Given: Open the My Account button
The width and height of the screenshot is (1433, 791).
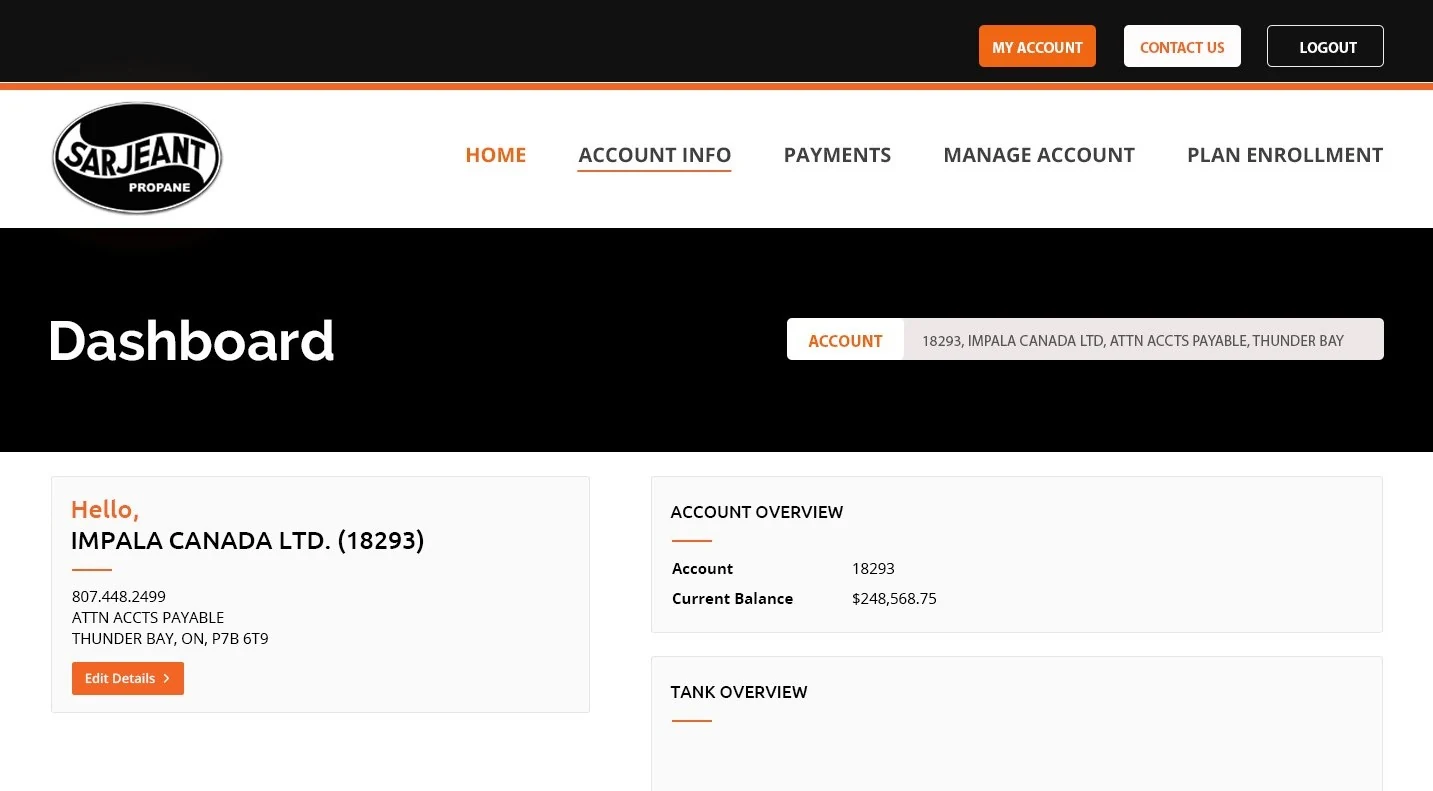Looking at the screenshot, I should point(1037,46).
